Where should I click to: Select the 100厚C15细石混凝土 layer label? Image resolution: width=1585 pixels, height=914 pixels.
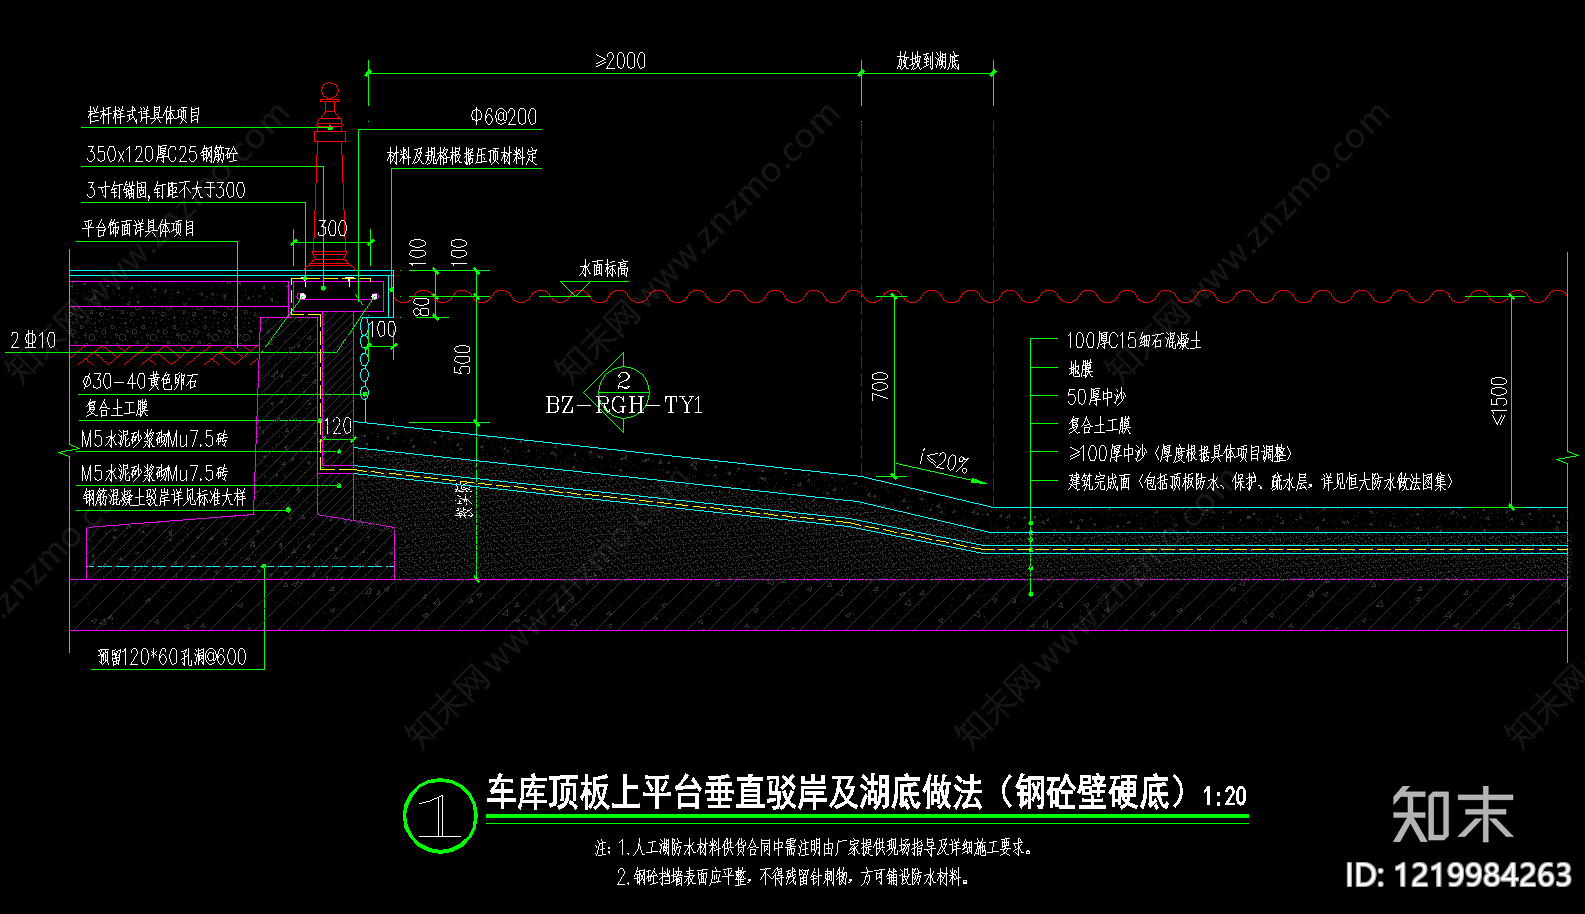point(1133,341)
